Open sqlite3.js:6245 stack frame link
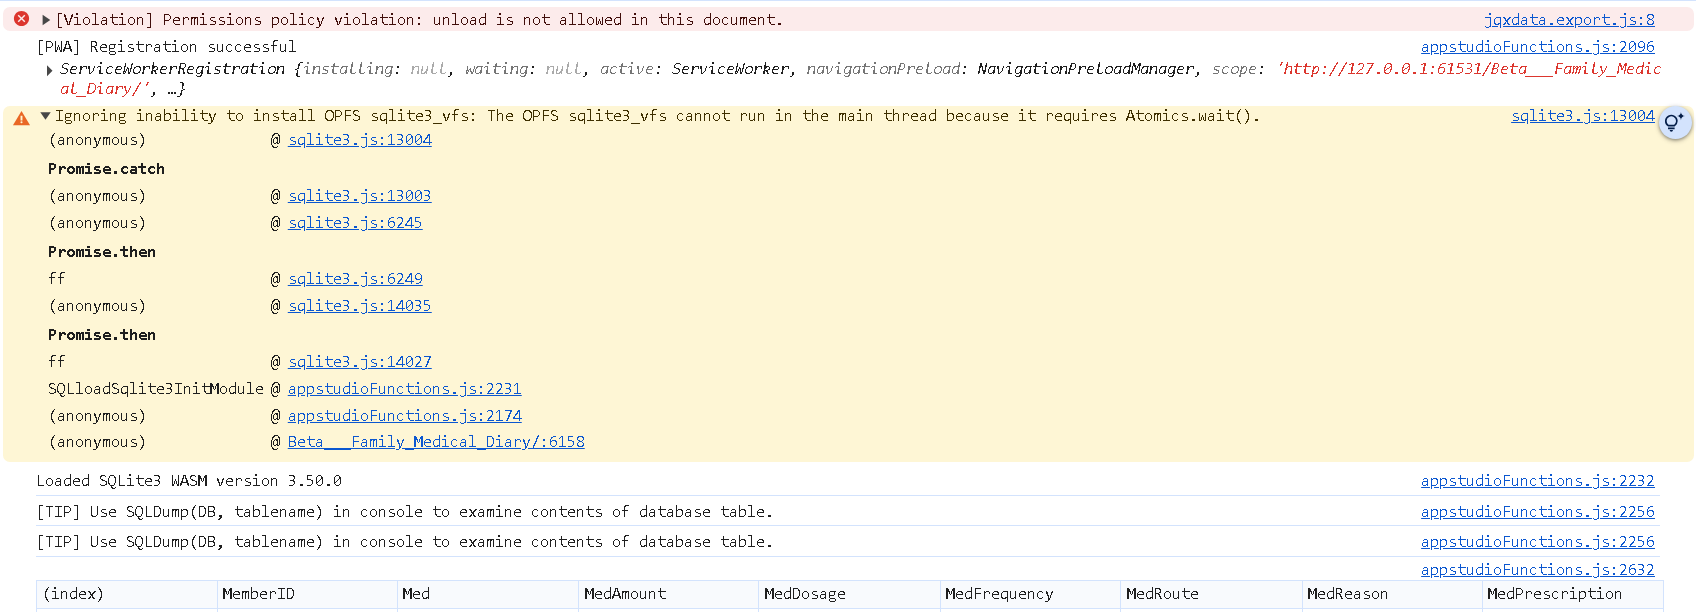 355,223
